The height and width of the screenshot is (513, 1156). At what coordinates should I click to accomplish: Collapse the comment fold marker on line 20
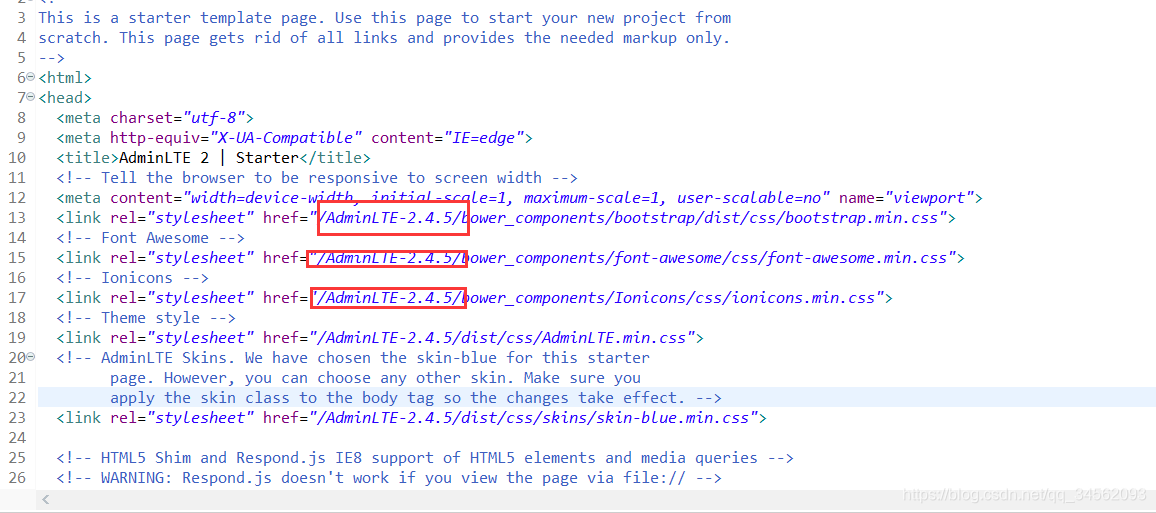(30, 357)
